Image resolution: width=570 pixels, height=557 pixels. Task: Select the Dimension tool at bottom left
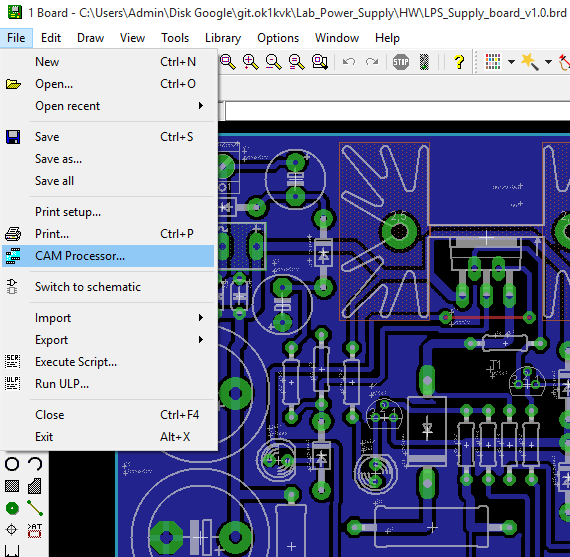[12, 550]
